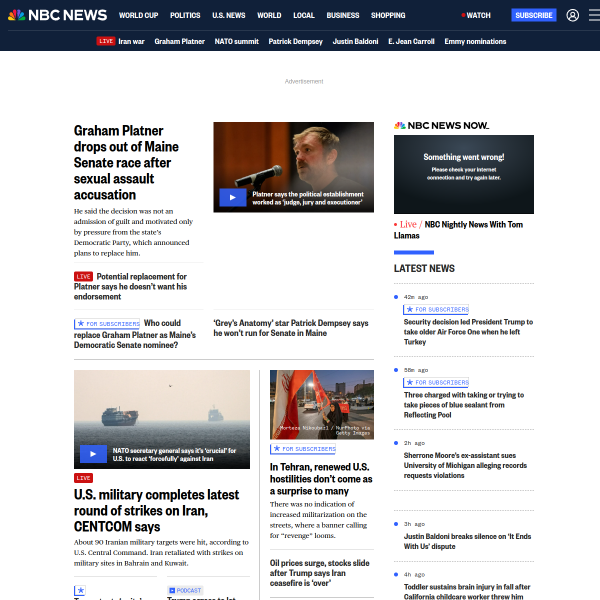Open Three charged blue sealant story

click(x=464, y=405)
